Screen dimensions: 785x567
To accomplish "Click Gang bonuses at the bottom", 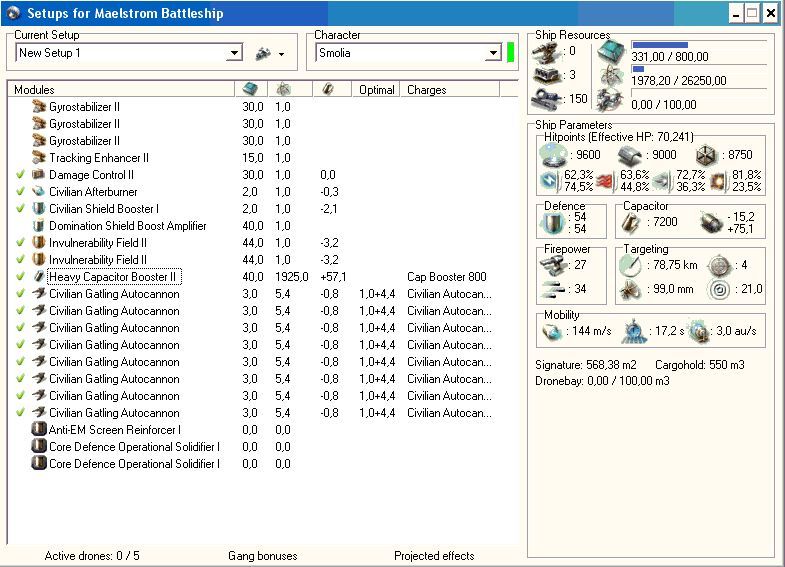I will click(262, 556).
